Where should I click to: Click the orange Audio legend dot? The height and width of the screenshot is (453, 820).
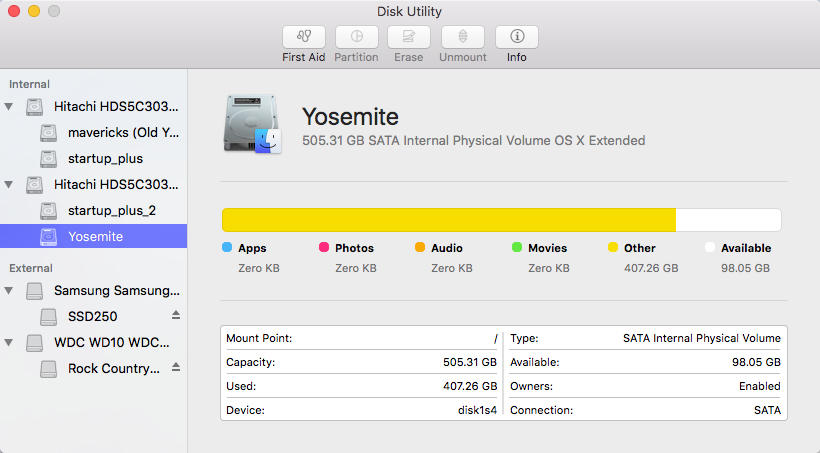tap(420, 247)
